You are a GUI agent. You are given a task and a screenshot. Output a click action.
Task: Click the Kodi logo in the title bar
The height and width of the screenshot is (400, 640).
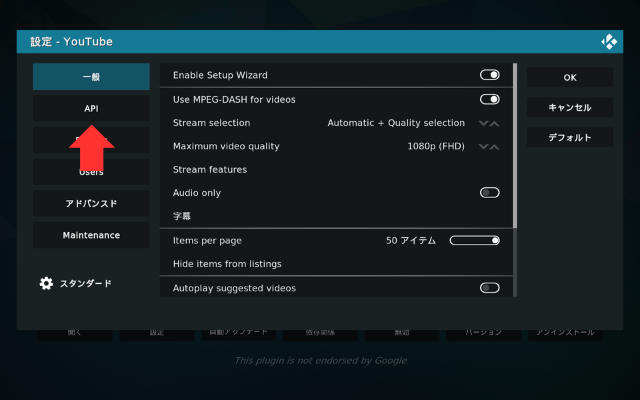point(609,42)
